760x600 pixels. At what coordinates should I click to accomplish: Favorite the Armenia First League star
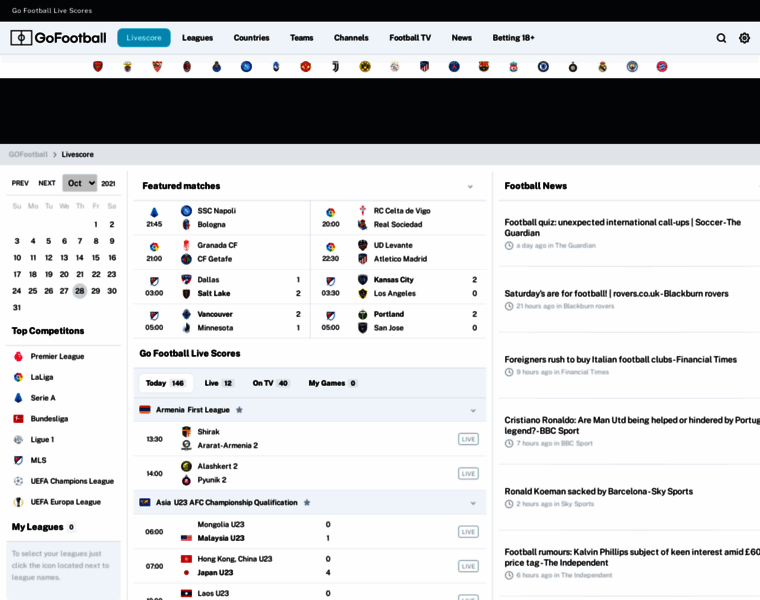click(x=239, y=410)
